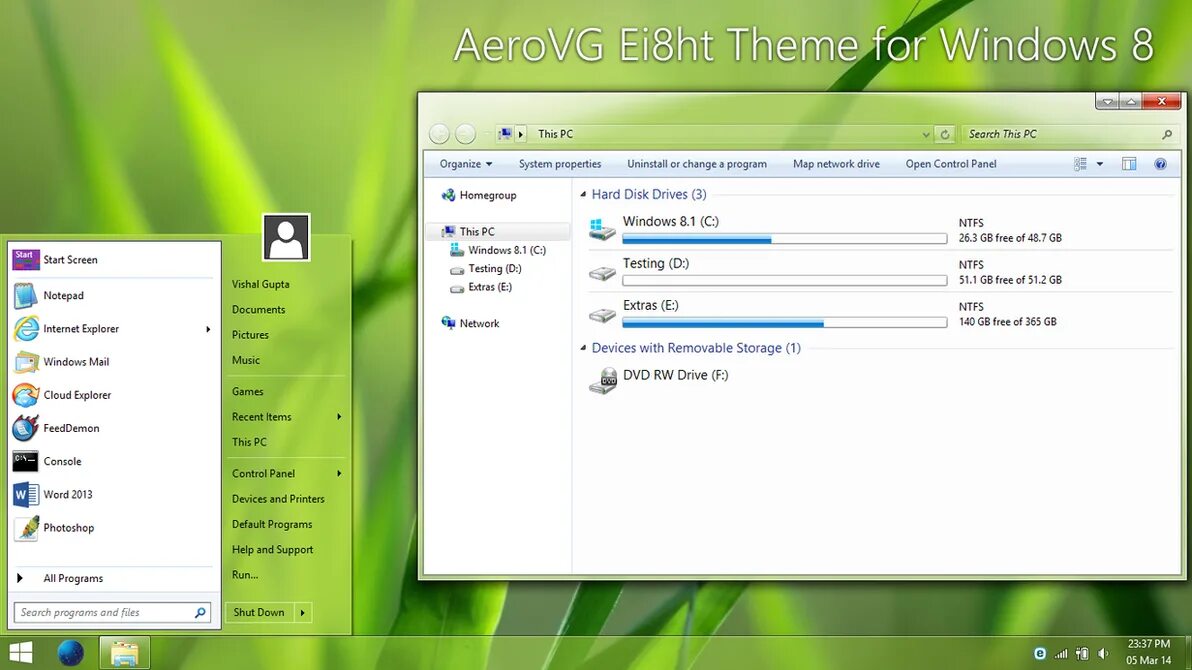Open the globe browser taskbar icon
Viewport: 1192px width, 670px height.
click(71, 653)
